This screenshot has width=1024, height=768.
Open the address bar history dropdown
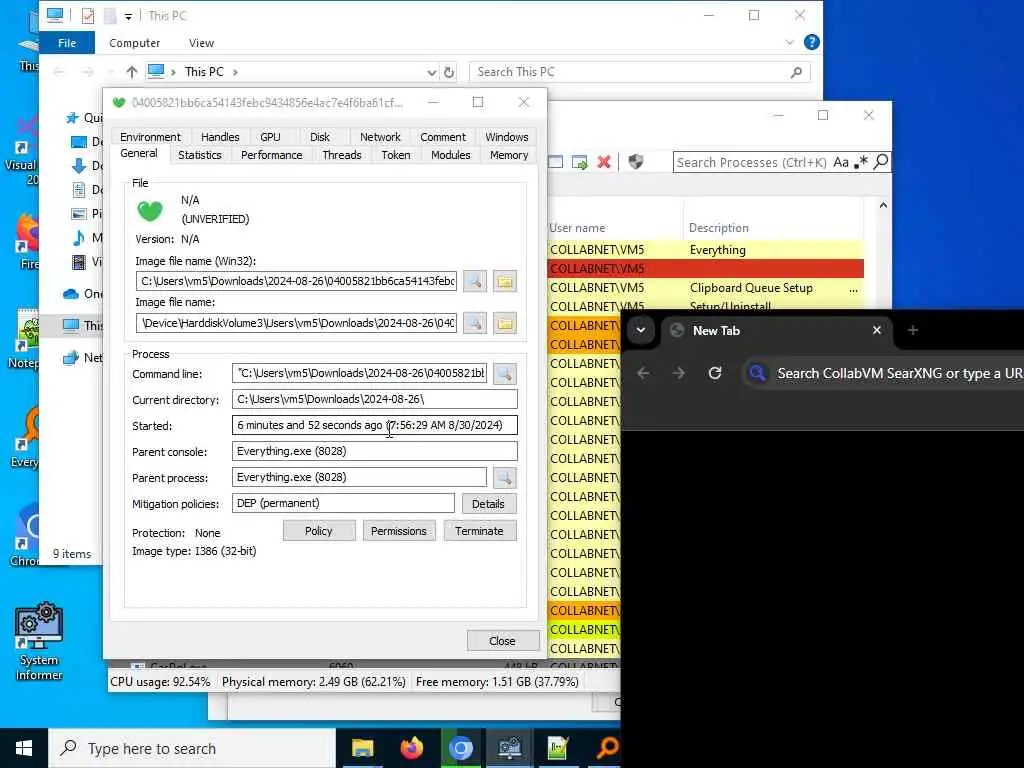click(x=432, y=72)
